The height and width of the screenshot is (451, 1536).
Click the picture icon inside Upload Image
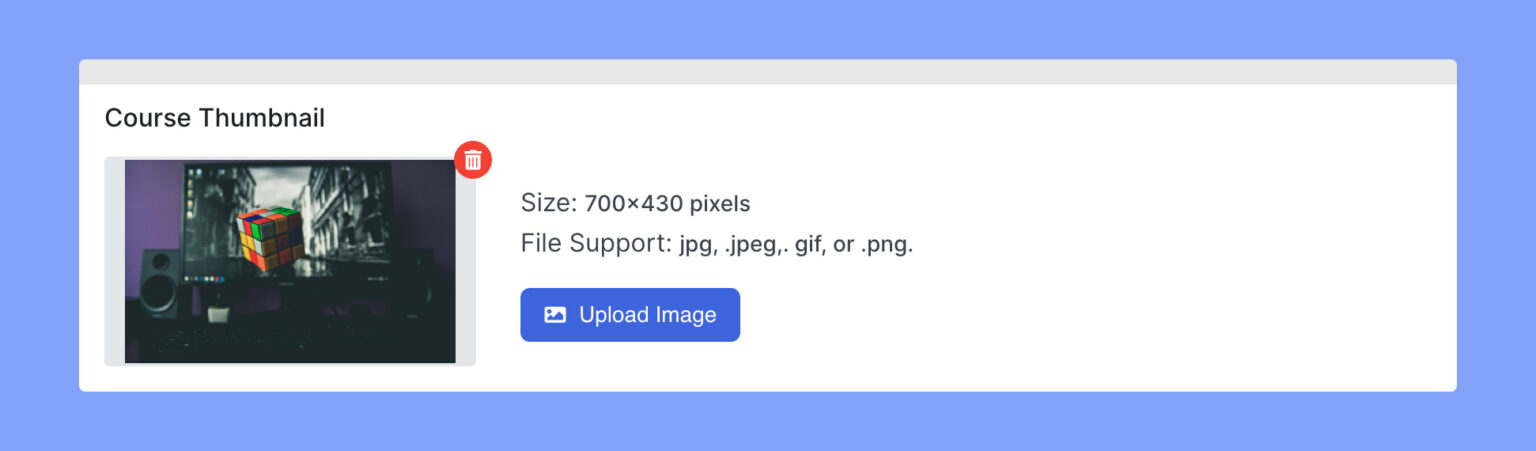[555, 315]
